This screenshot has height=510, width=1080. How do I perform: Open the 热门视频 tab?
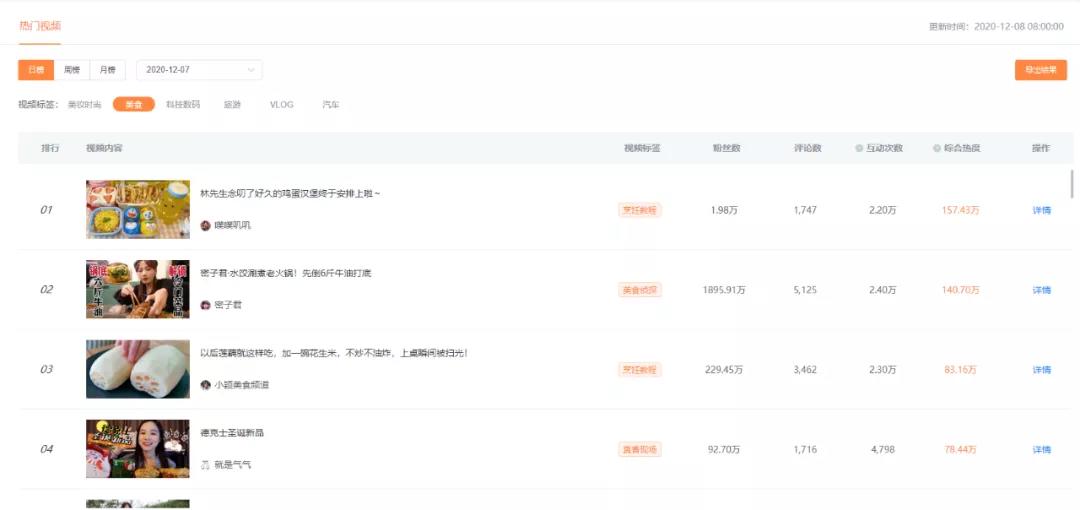40,26
